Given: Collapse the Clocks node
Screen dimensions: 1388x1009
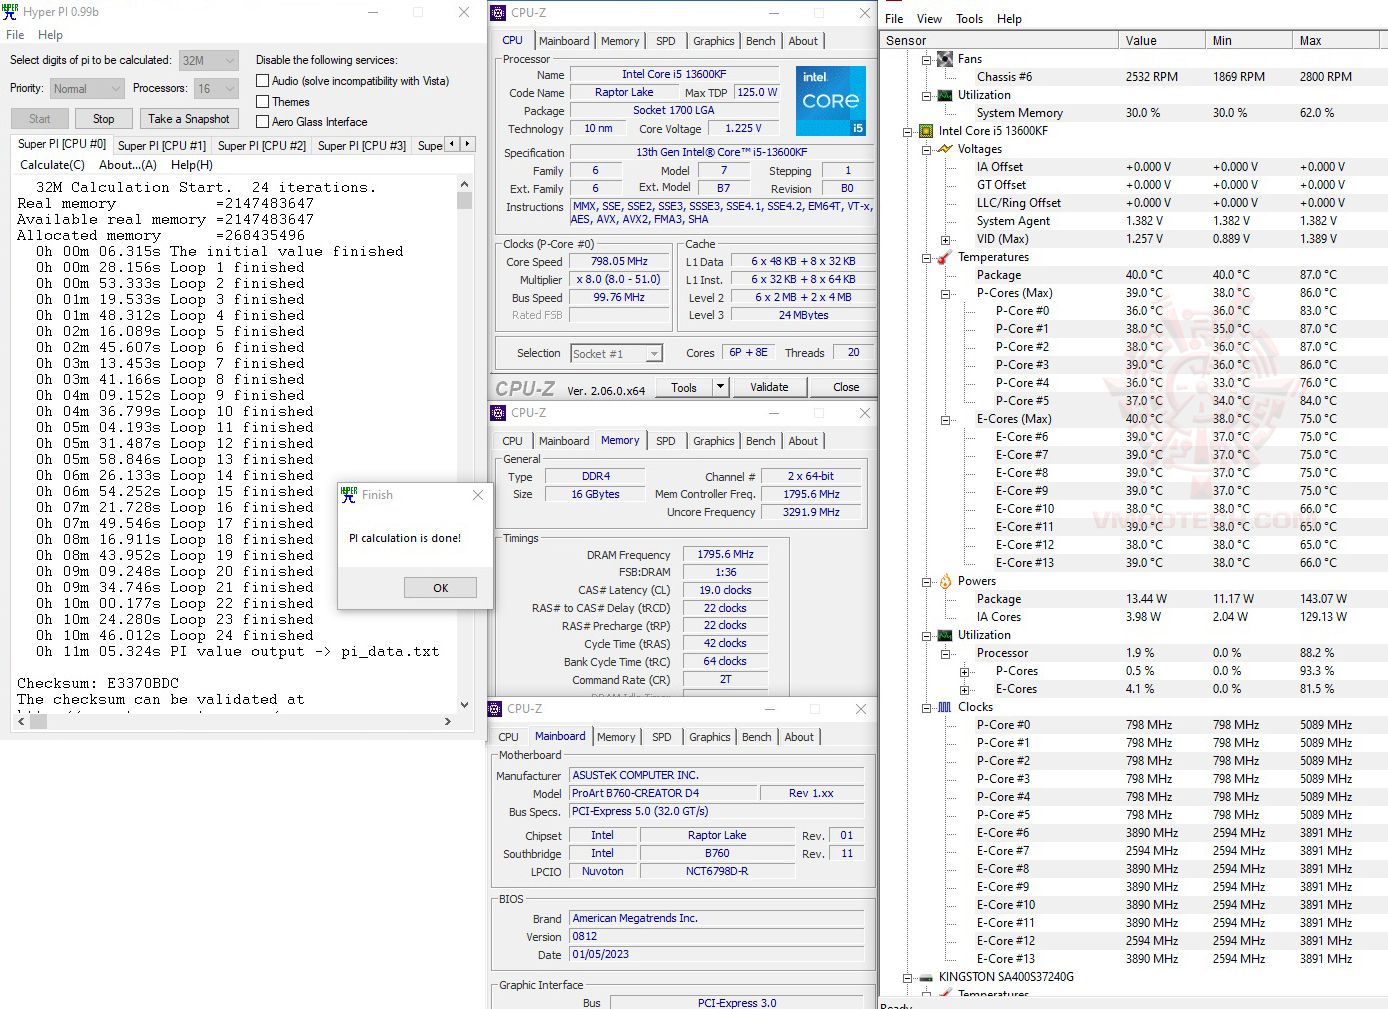Looking at the screenshot, I should click(x=926, y=707).
